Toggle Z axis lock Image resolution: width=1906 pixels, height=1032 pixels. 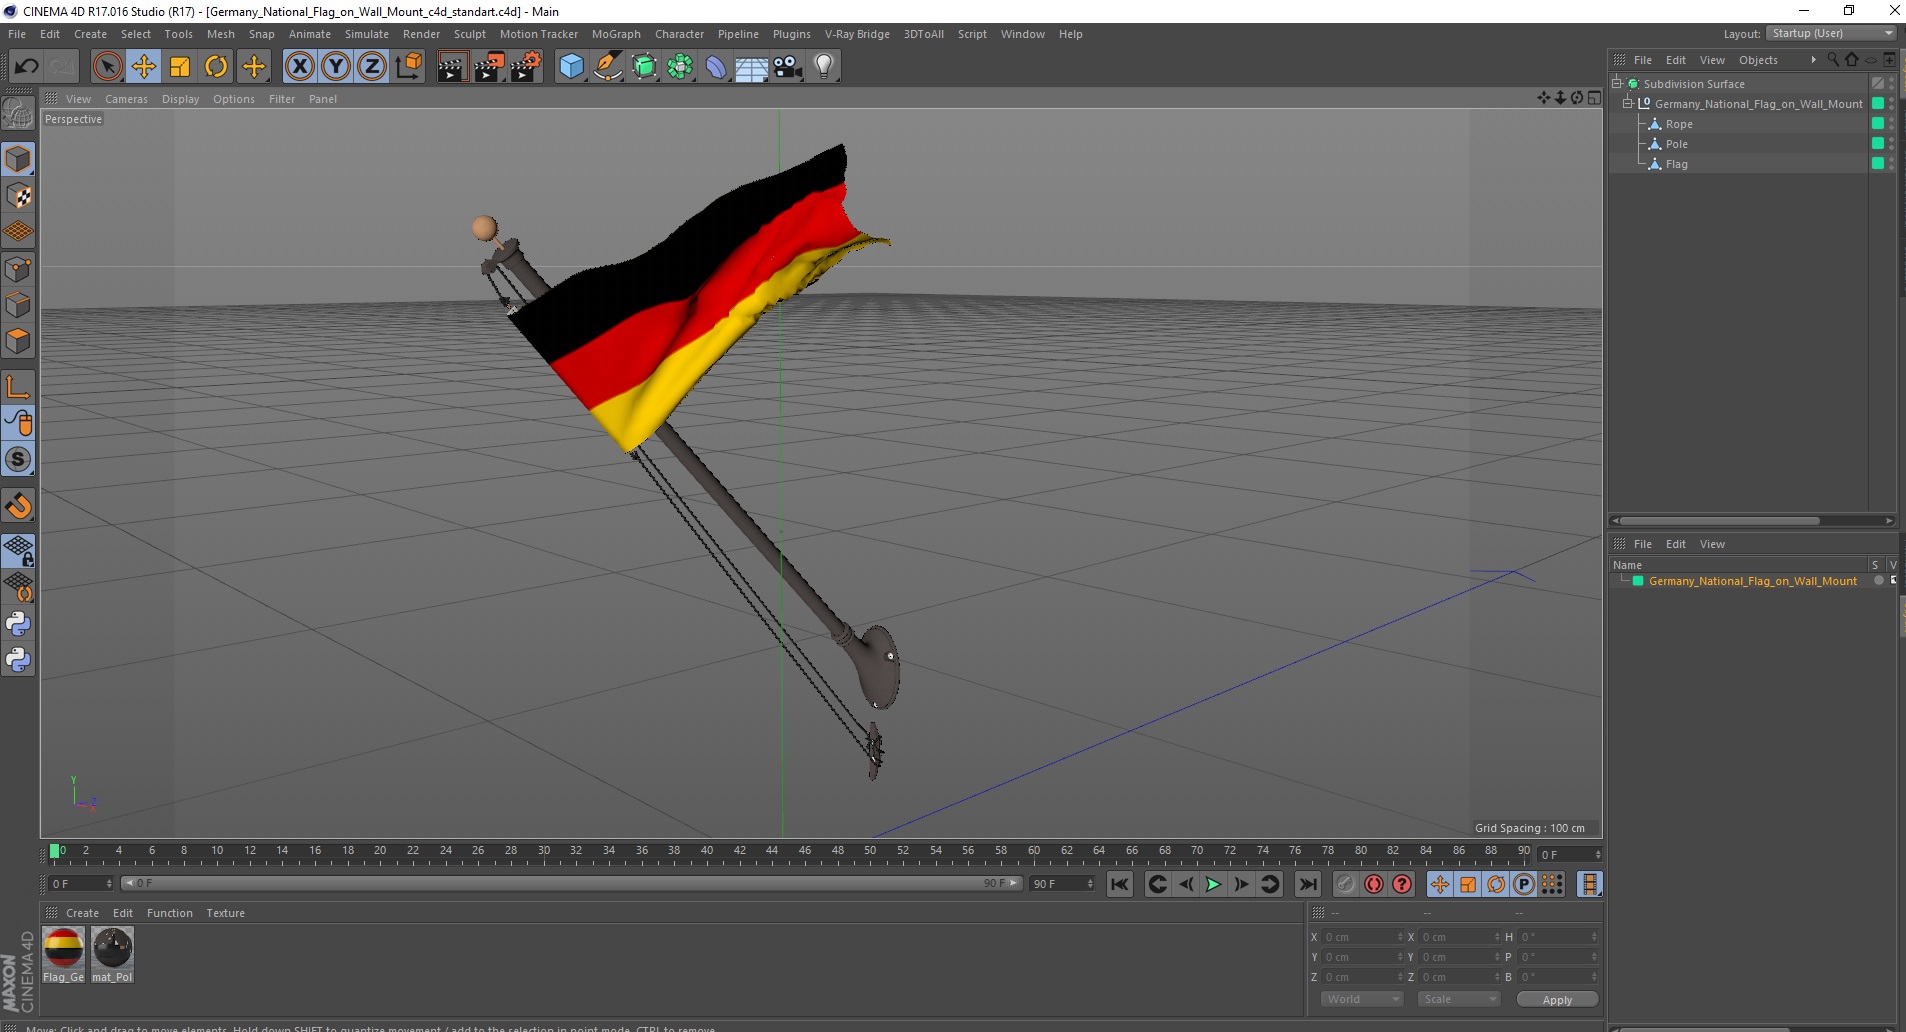tap(372, 67)
